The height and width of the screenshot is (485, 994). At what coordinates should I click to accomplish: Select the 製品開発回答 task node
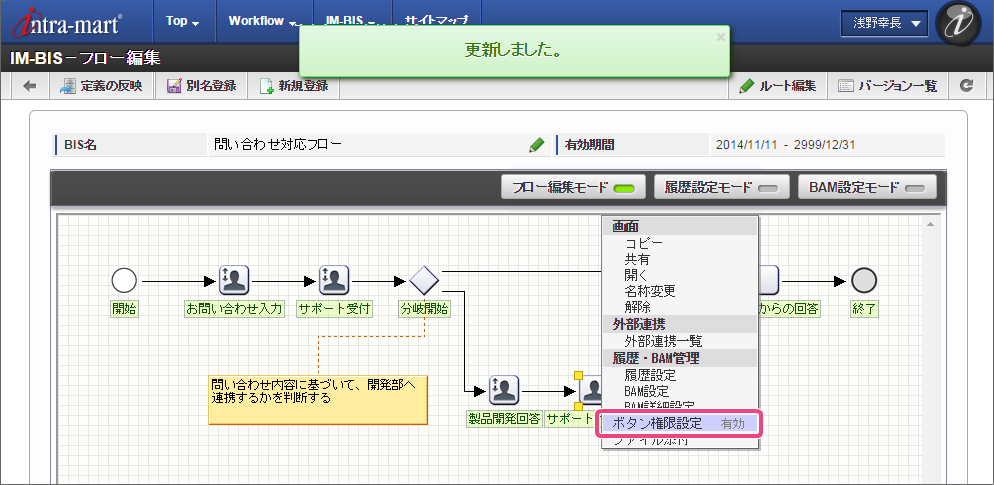tap(504, 390)
